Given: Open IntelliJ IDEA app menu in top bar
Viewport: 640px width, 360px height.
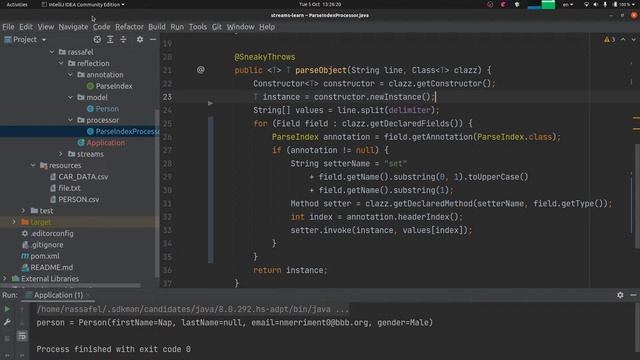Looking at the screenshot, I should (x=83, y=4).
